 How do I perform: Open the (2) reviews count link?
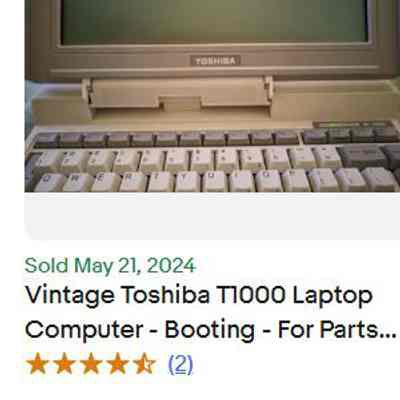coord(181,364)
